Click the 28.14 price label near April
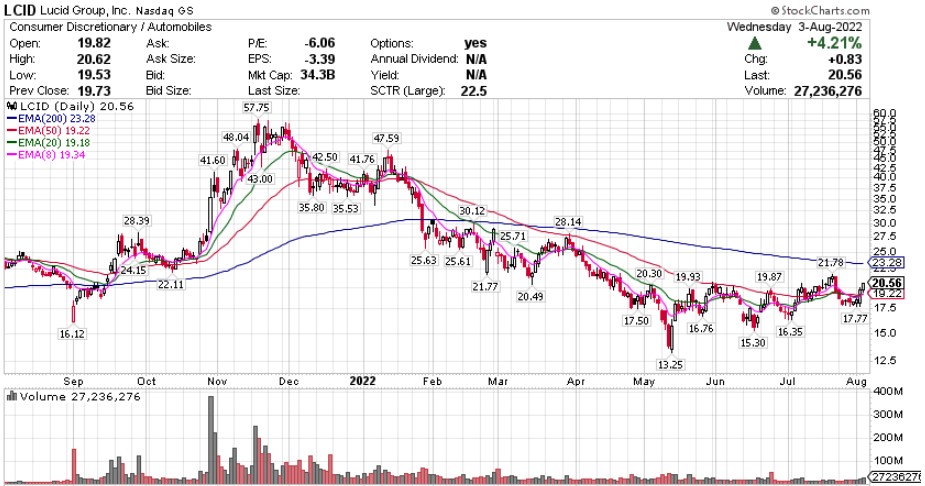The width and height of the screenshot is (925, 486). 568,222
